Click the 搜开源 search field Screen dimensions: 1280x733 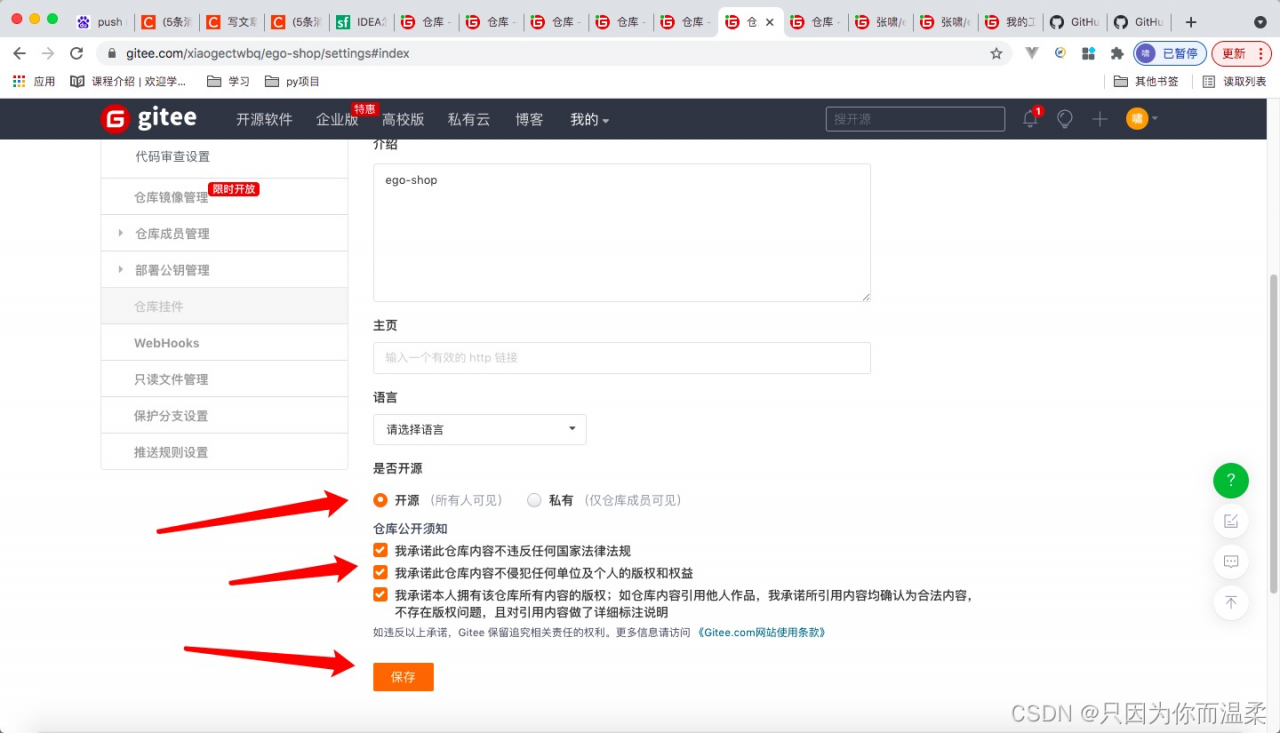coord(915,119)
